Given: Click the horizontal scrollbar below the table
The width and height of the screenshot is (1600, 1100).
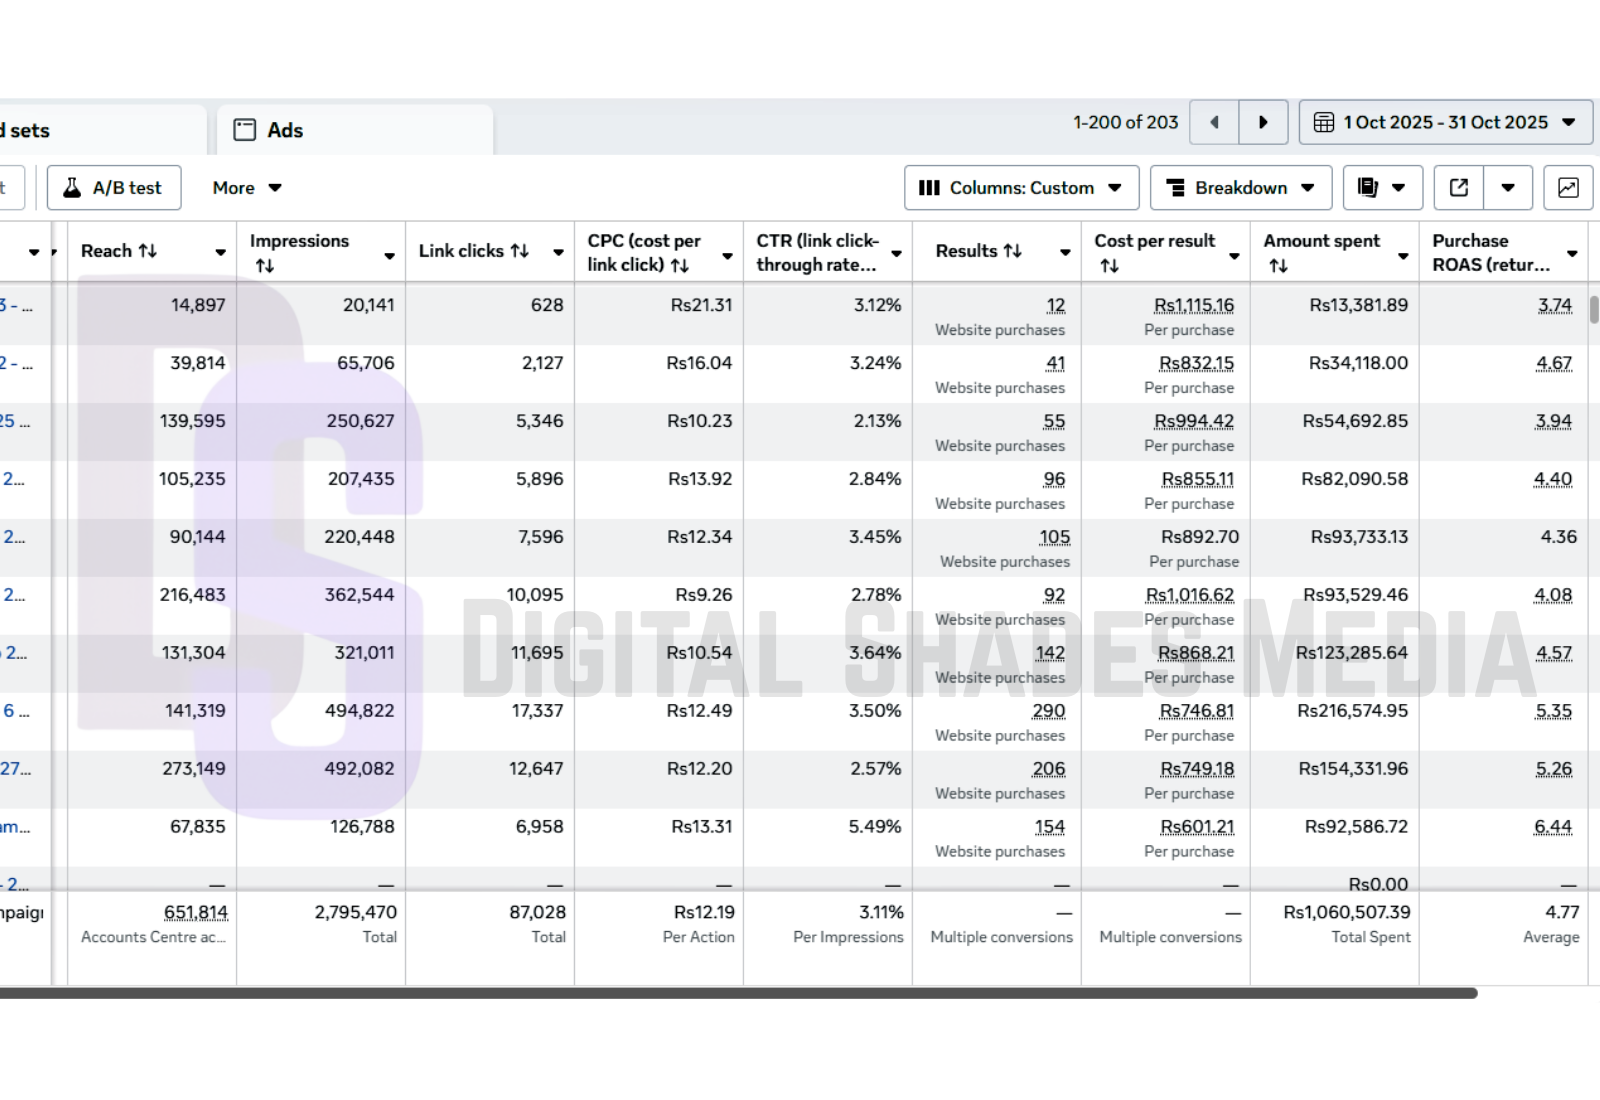Looking at the screenshot, I should click(738, 993).
